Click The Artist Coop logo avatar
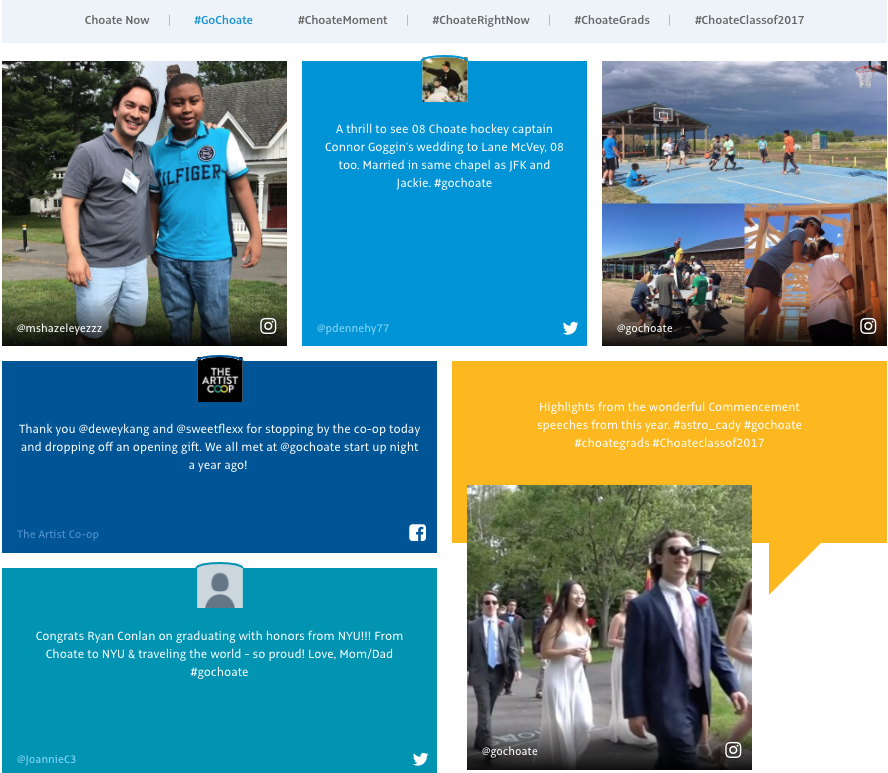The width and height of the screenshot is (888, 773). pyautogui.click(x=219, y=379)
